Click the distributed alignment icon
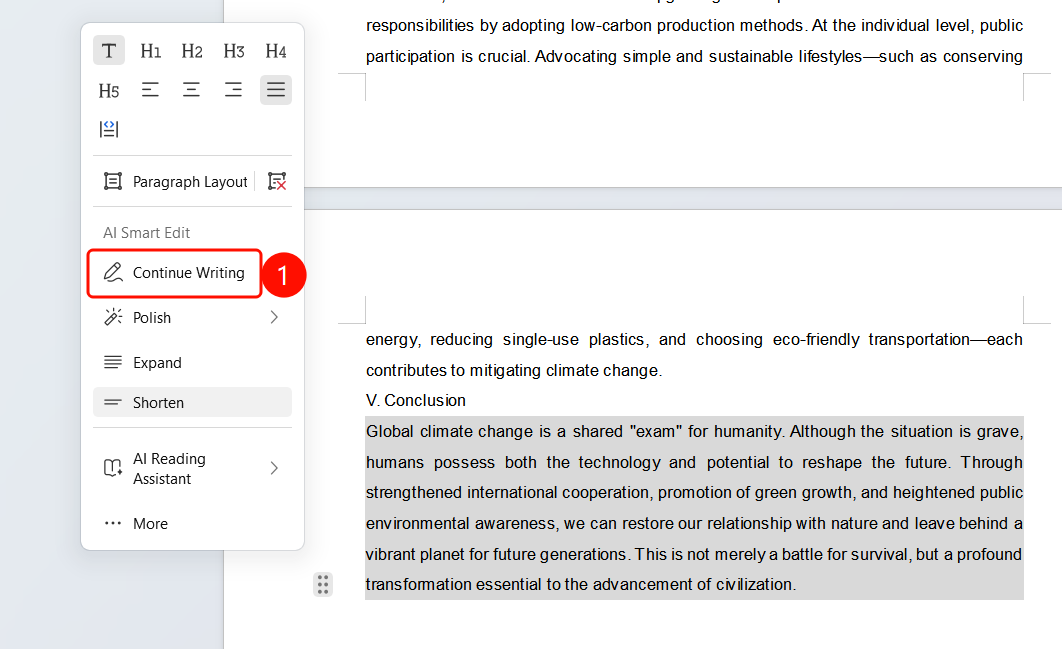This screenshot has height=649, width=1062. (108, 129)
